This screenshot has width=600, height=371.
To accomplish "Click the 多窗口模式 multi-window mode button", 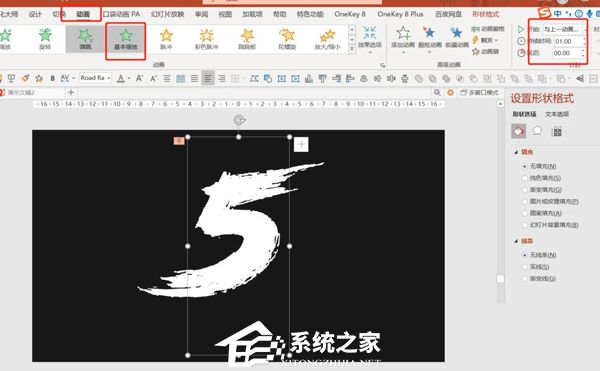I will 479,93.
